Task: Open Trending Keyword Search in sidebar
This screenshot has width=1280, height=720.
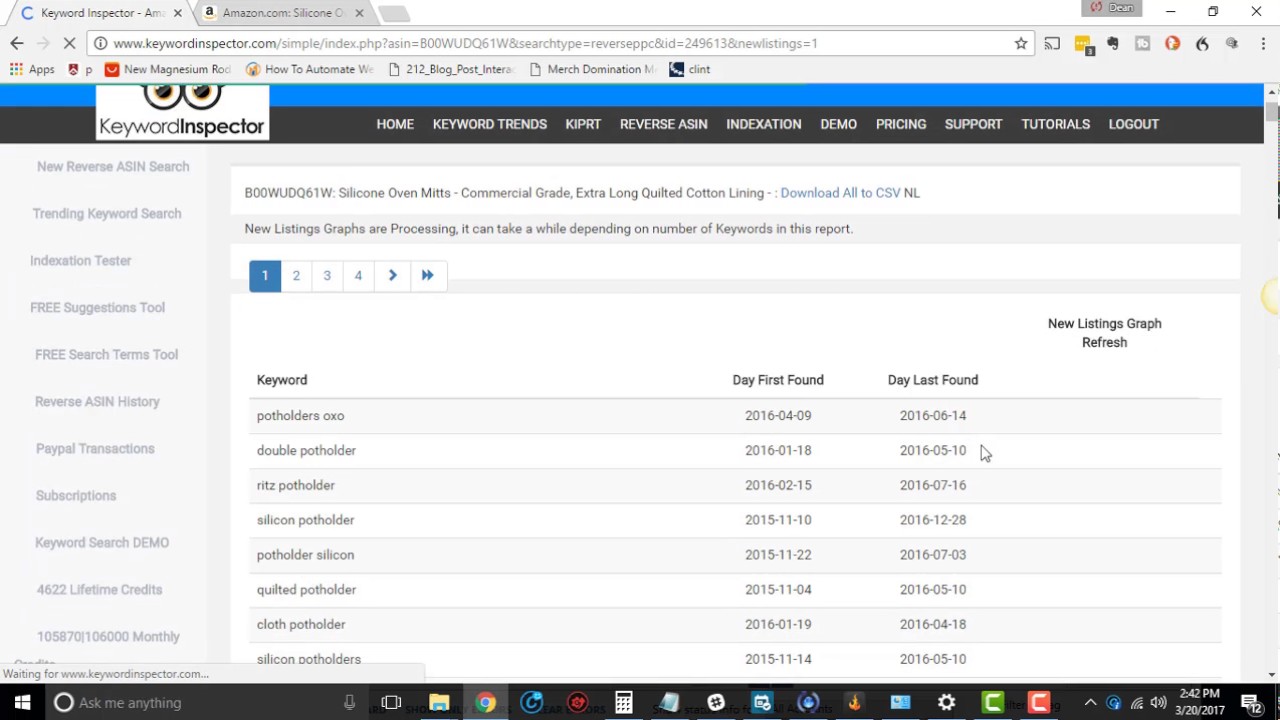Action: coord(107,214)
